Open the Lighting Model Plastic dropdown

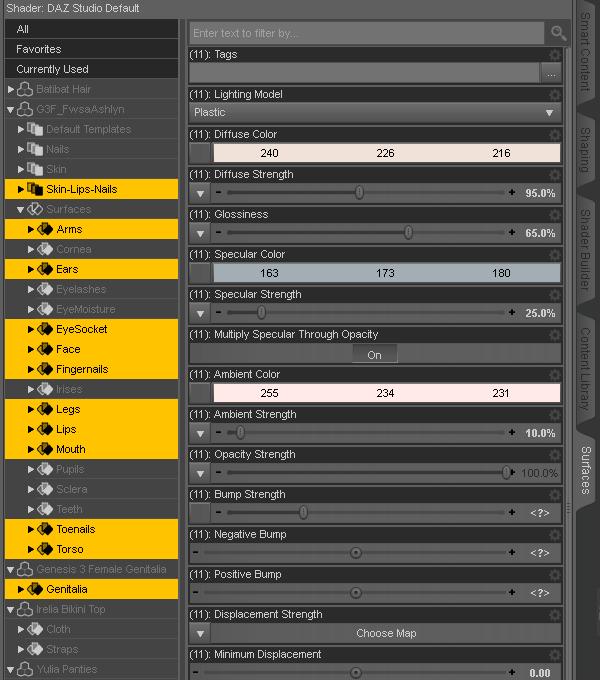375,113
